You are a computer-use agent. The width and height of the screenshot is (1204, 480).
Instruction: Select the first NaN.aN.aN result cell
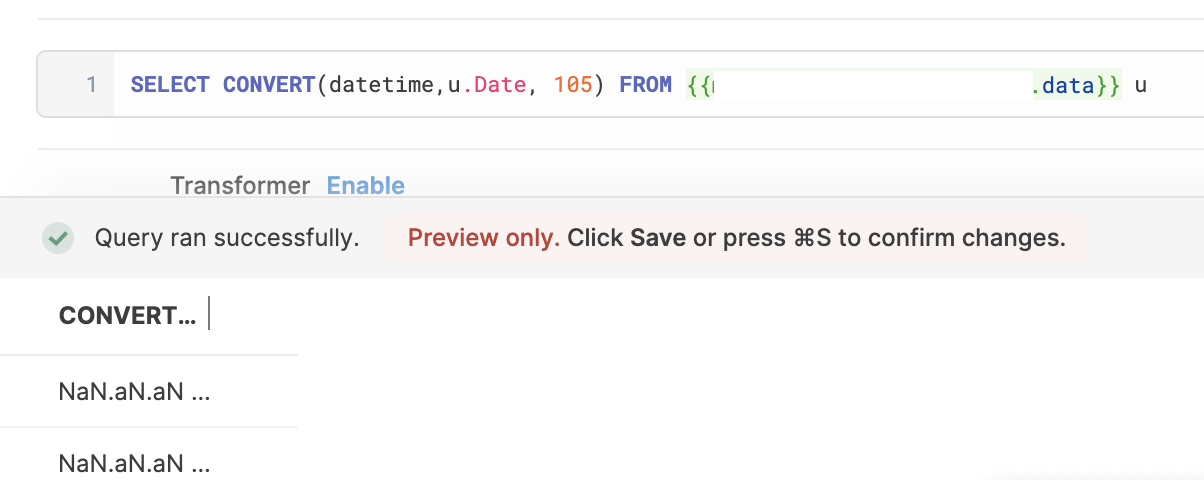tap(134, 392)
